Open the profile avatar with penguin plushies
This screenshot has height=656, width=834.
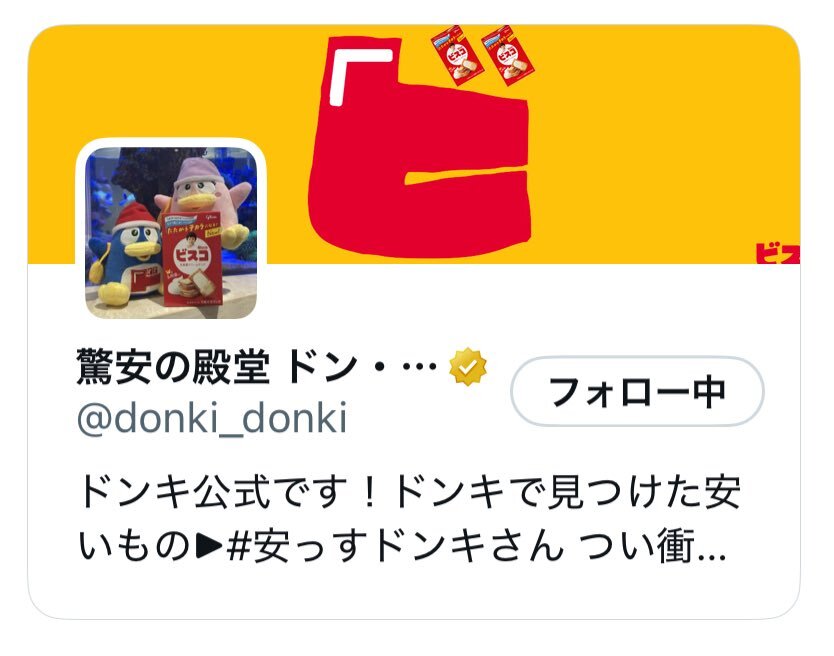[171, 233]
